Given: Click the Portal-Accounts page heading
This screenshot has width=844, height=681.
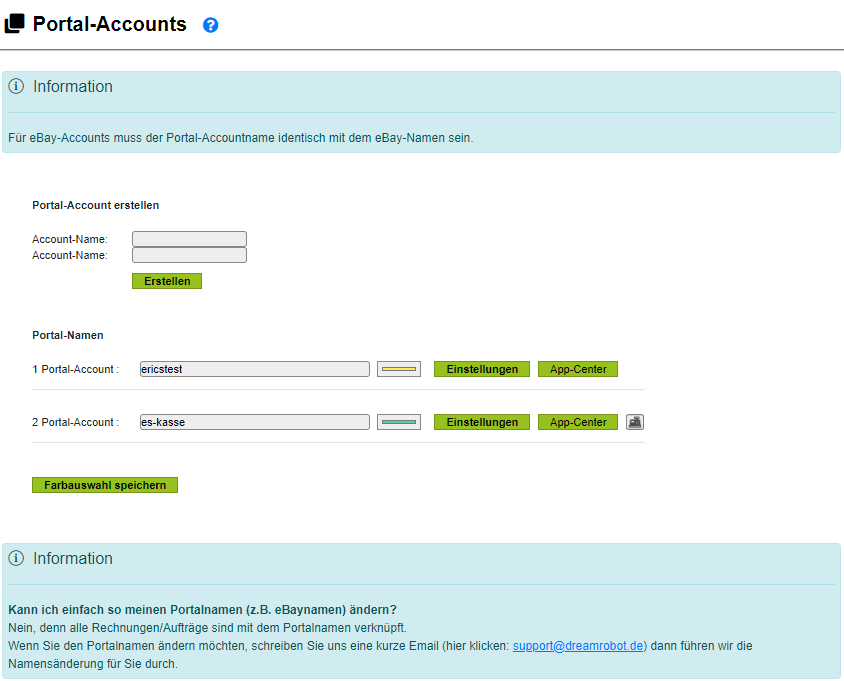Looking at the screenshot, I should 110,24.
